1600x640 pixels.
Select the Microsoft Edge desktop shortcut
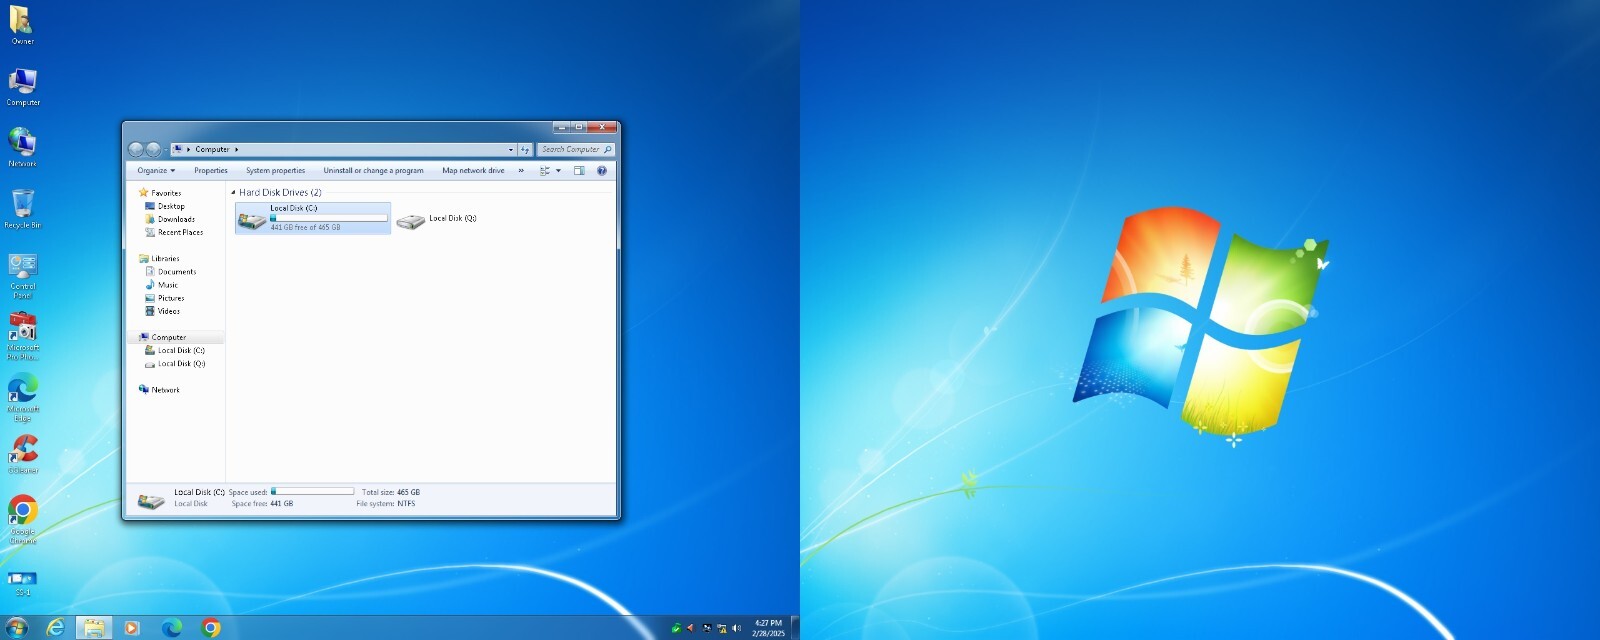point(22,398)
